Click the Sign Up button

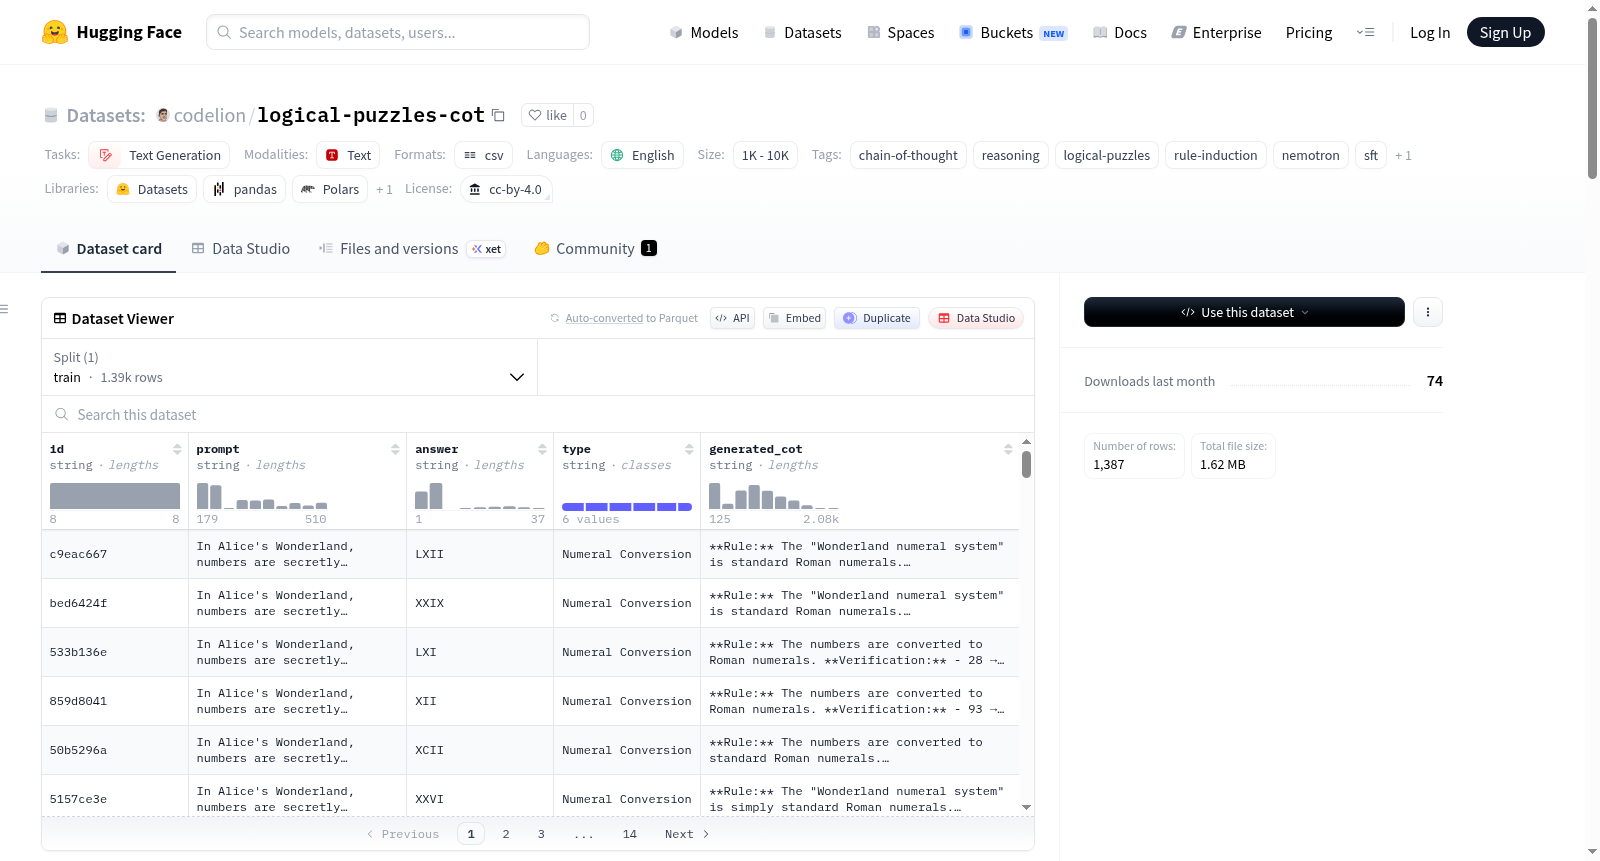point(1505,32)
